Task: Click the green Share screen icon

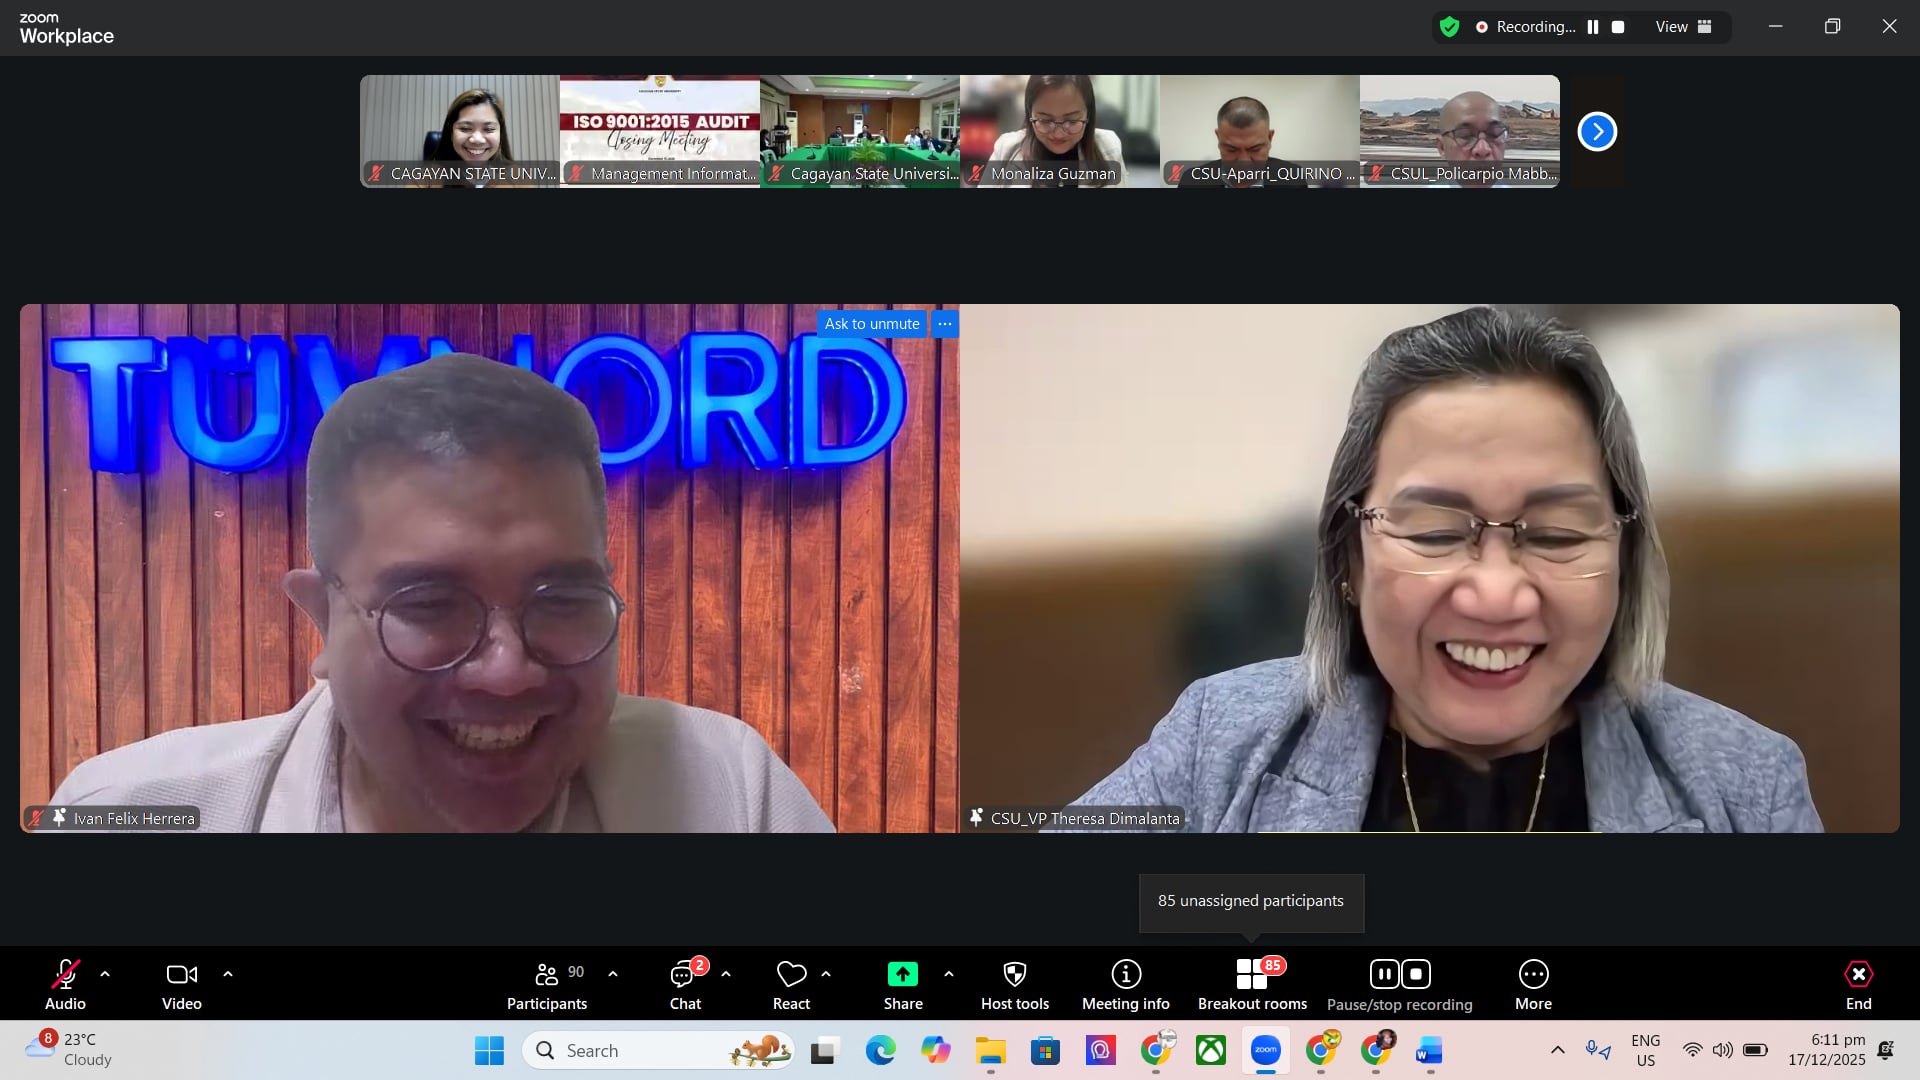Action: 902,975
